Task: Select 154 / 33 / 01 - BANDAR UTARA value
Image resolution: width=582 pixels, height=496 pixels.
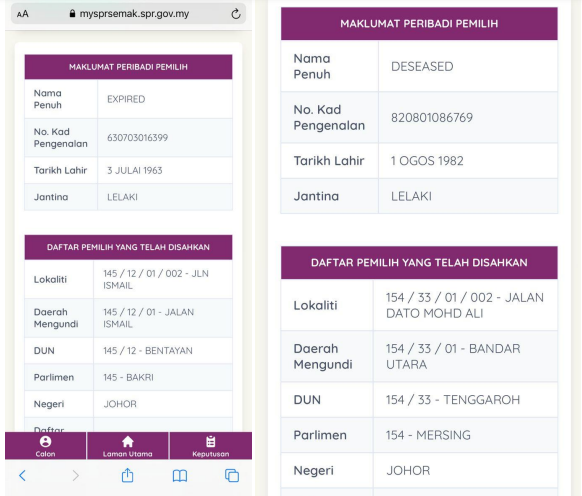Action: pyautogui.click(x=453, y=356)
